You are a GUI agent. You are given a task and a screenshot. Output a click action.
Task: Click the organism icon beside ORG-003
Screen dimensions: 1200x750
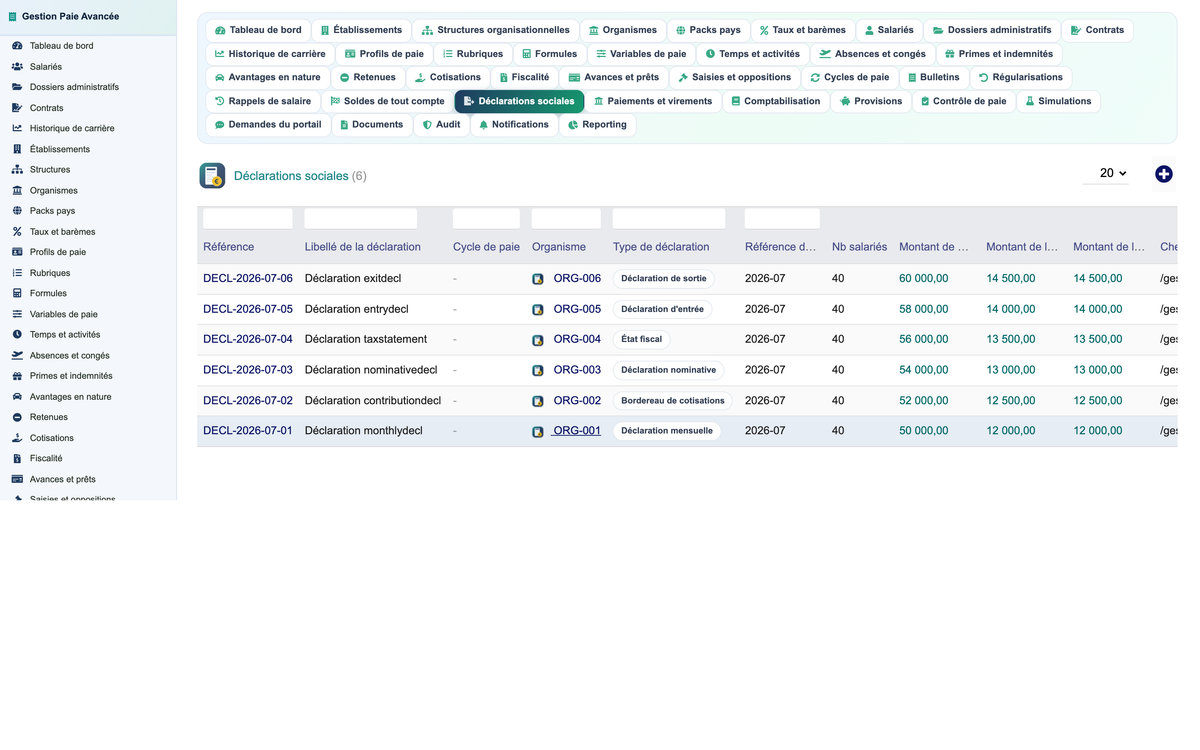click(538, 370)
